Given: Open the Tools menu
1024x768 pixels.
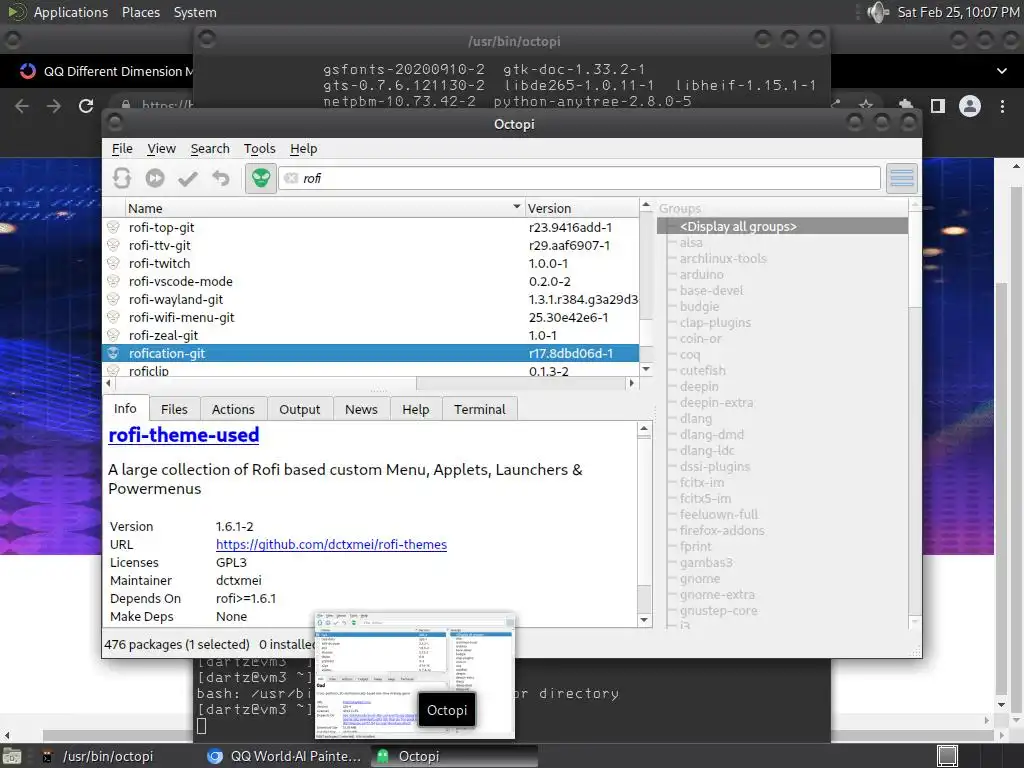Looking at the screenshot, I should pos(259,148).
